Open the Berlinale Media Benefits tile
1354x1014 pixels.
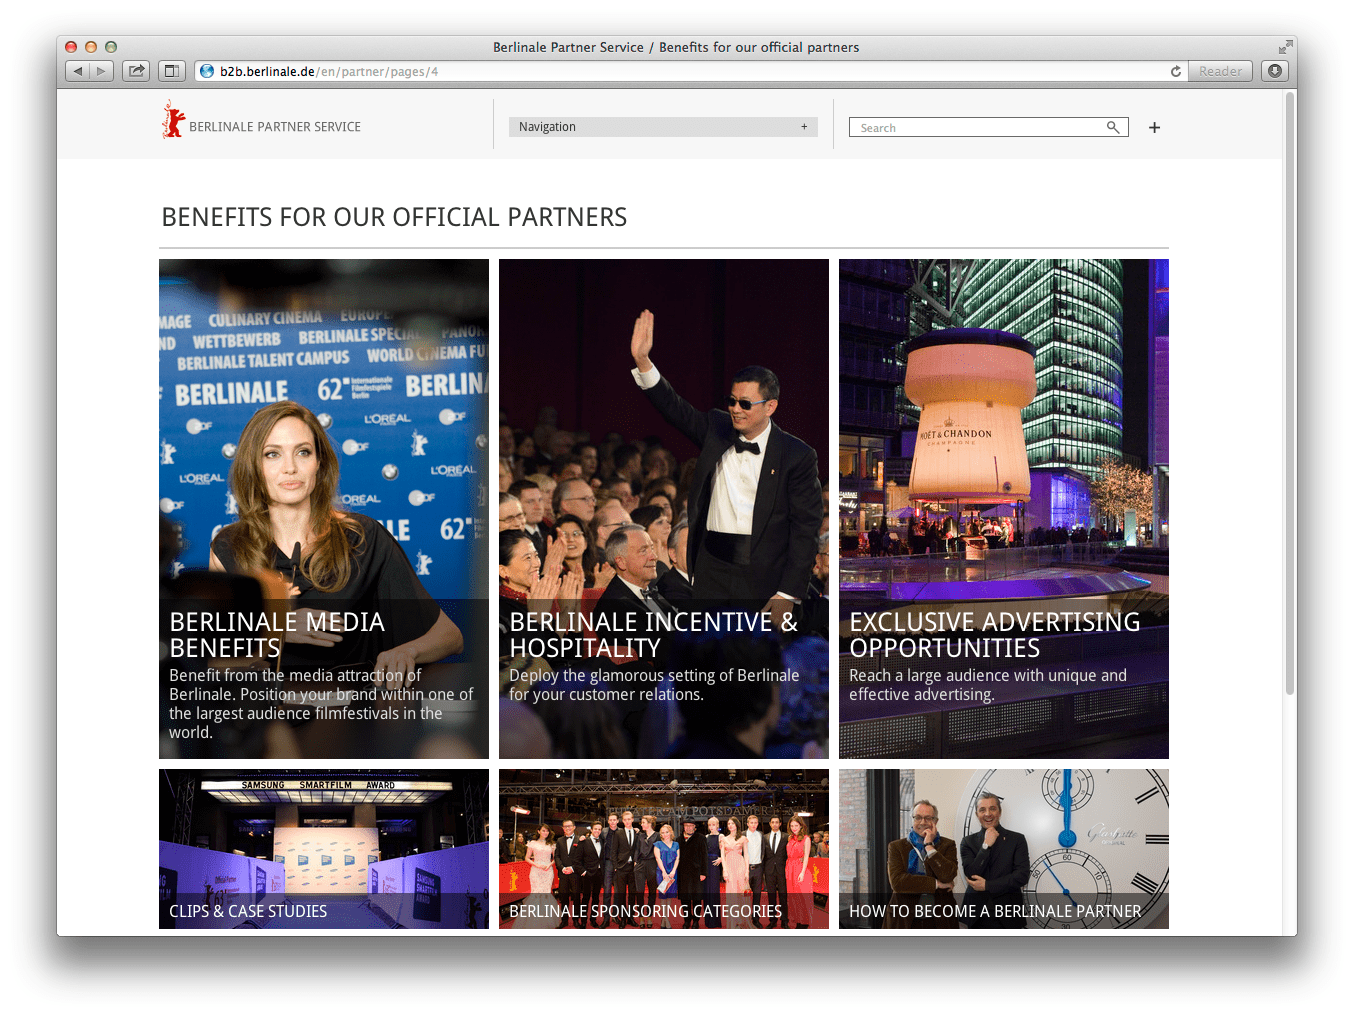324,508
